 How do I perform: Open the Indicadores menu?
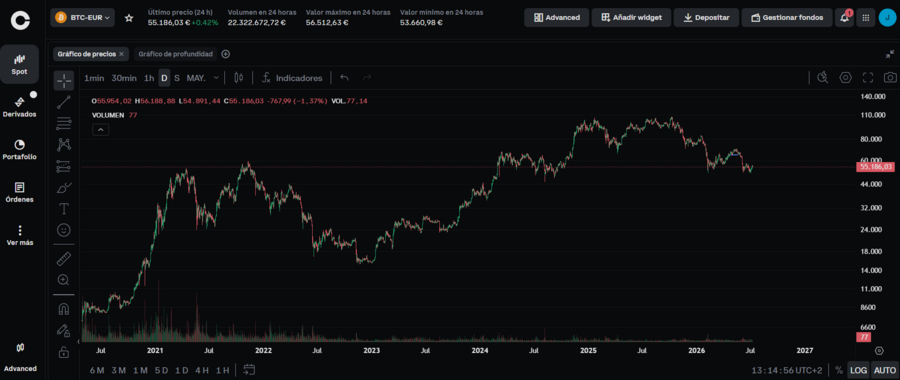pos(293,77)
